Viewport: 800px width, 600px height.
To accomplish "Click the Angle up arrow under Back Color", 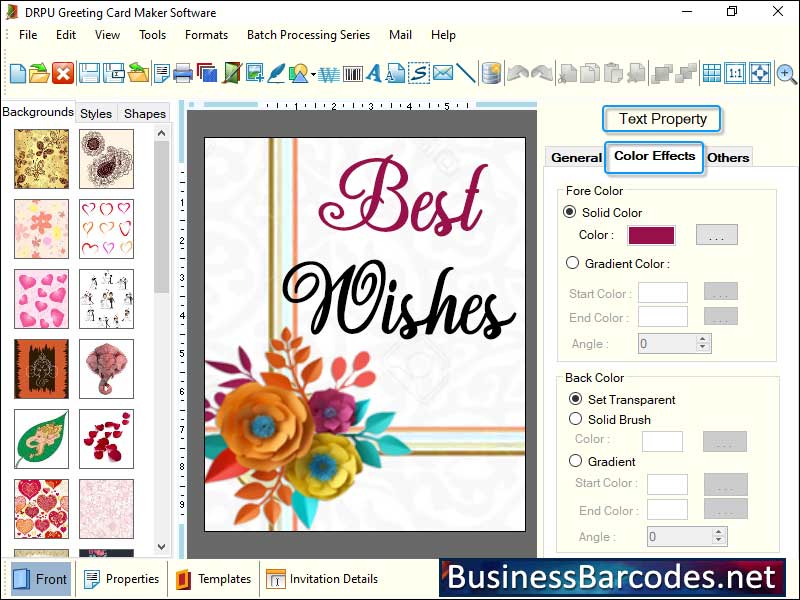I will pos(719,533).
